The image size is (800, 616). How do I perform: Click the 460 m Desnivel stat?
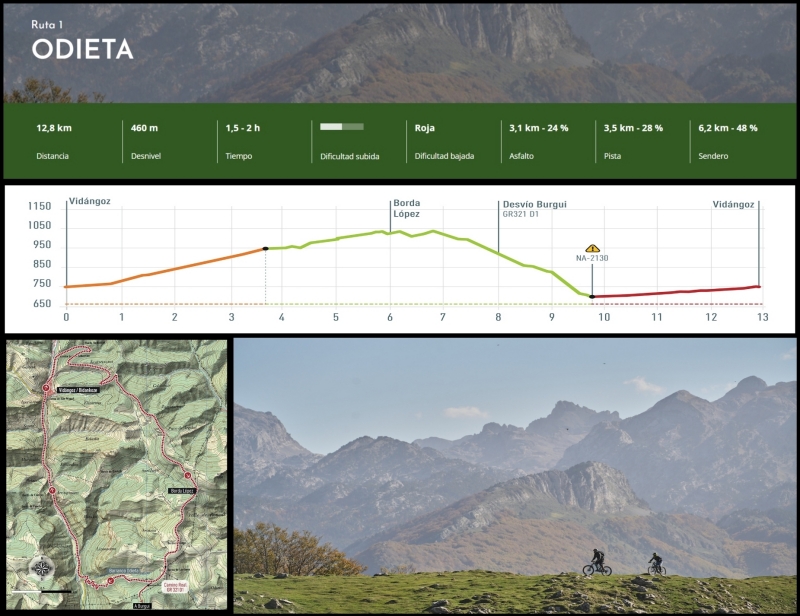[145, 128]
